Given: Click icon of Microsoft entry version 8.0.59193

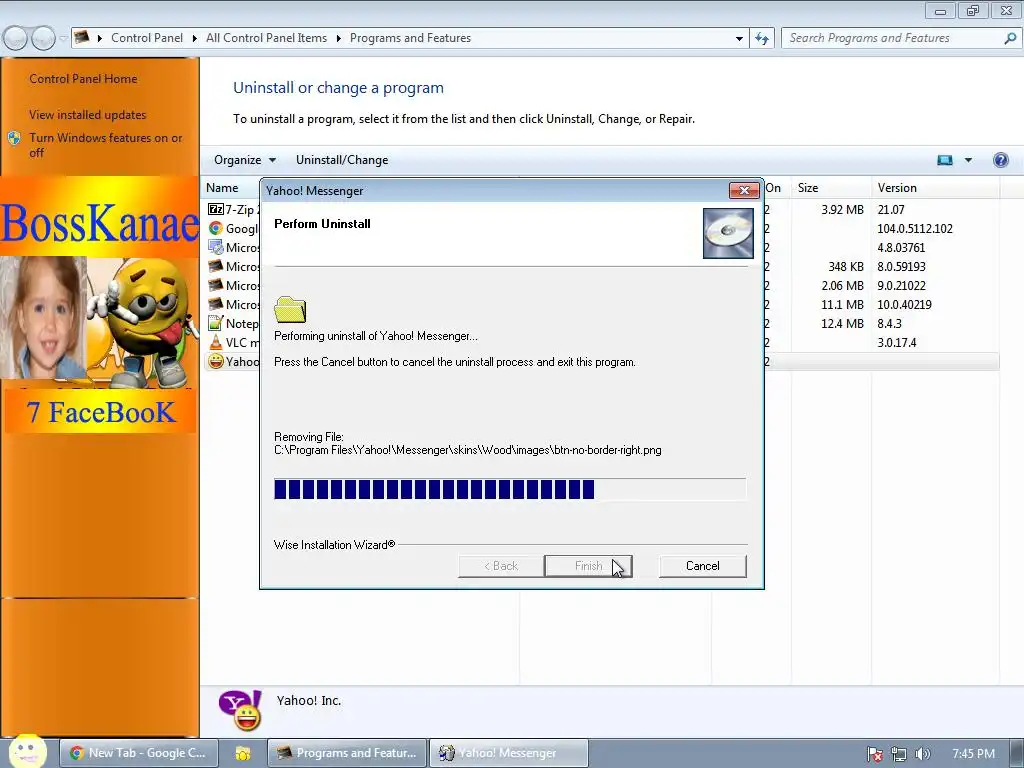Looking at the screenshot, I should tap(216, 266).
